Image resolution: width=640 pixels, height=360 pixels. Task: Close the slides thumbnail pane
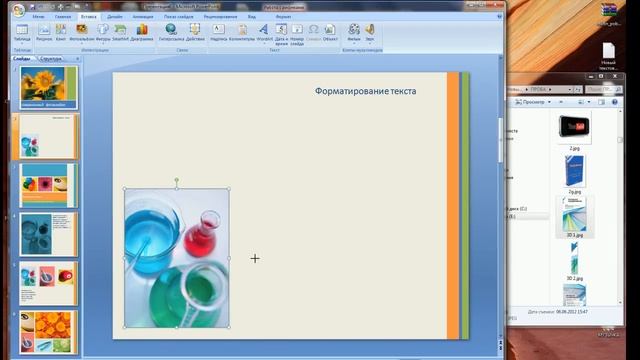click(78, 59)
